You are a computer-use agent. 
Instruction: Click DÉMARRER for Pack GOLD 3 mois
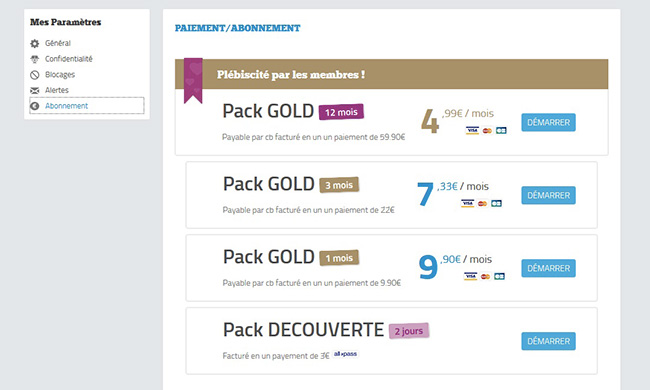pos(548,195)
